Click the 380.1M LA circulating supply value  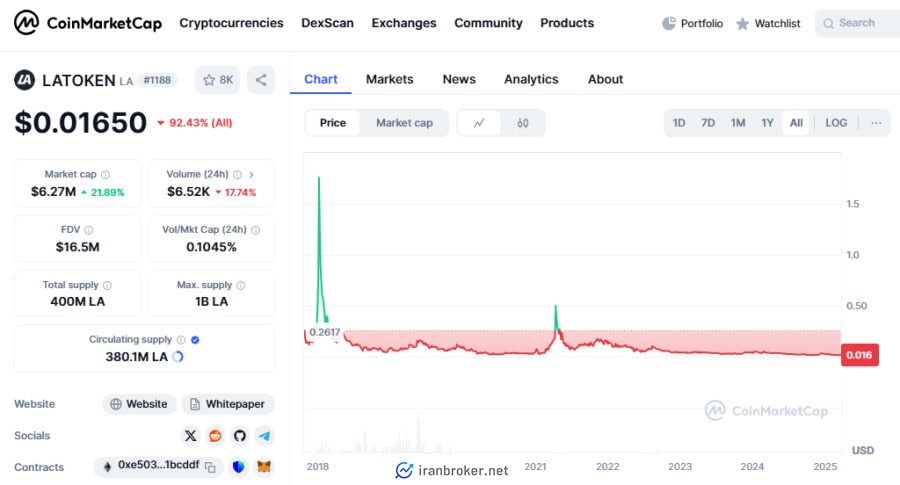137,357
